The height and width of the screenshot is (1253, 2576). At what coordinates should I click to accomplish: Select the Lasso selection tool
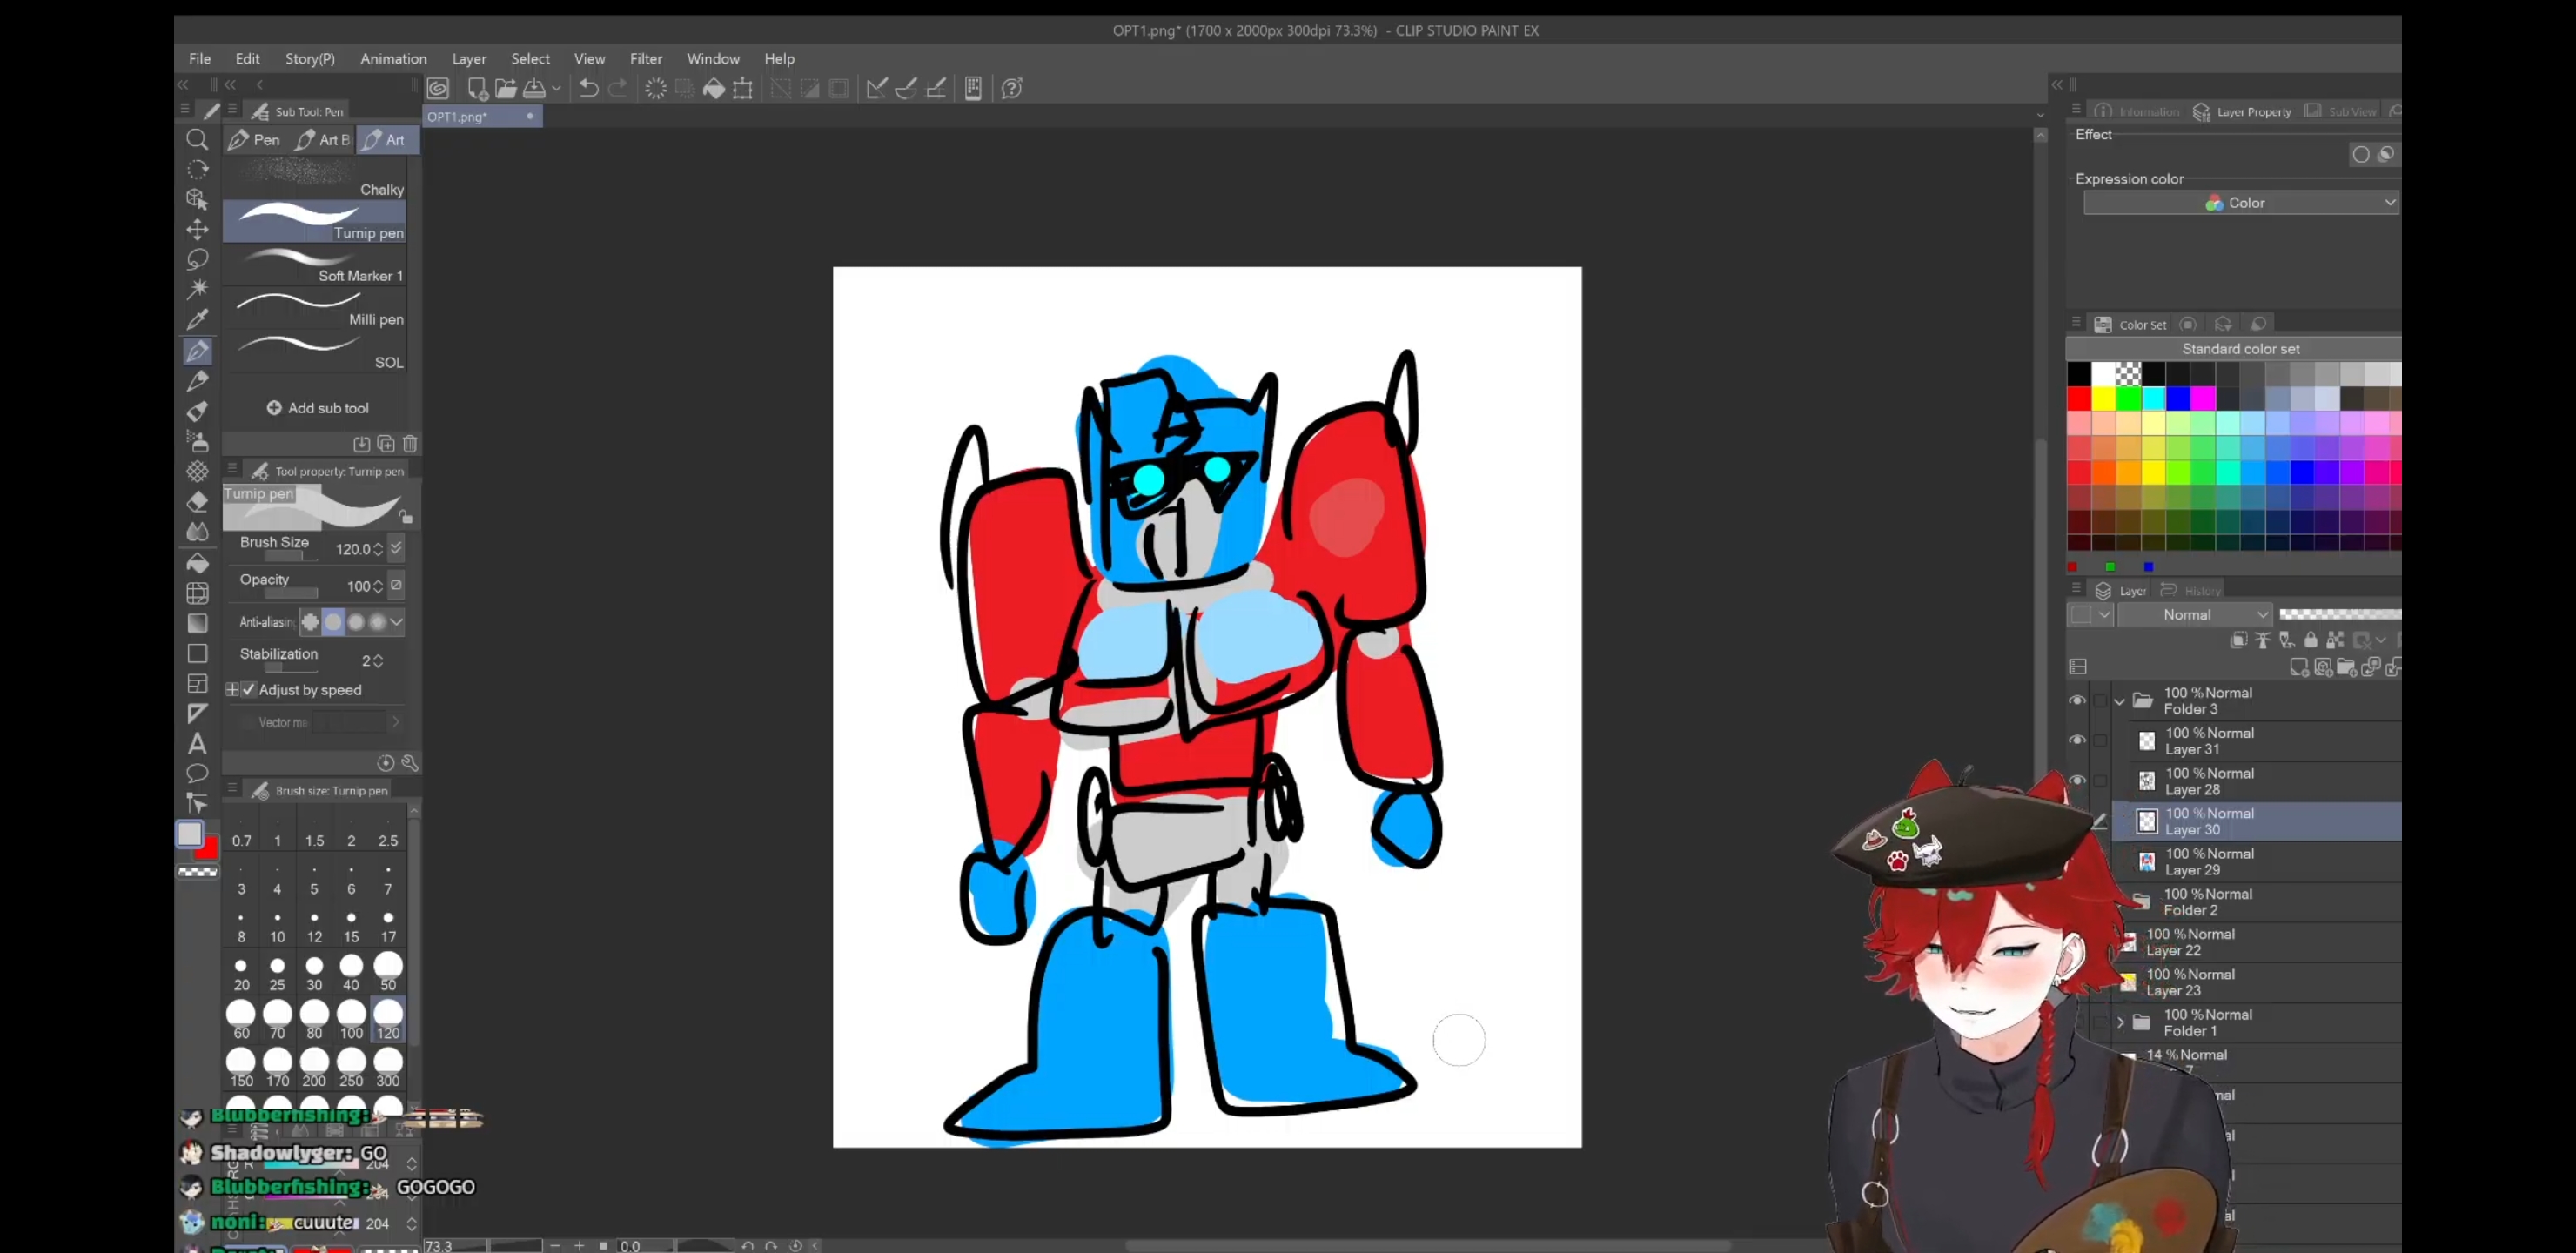(197, 260)
